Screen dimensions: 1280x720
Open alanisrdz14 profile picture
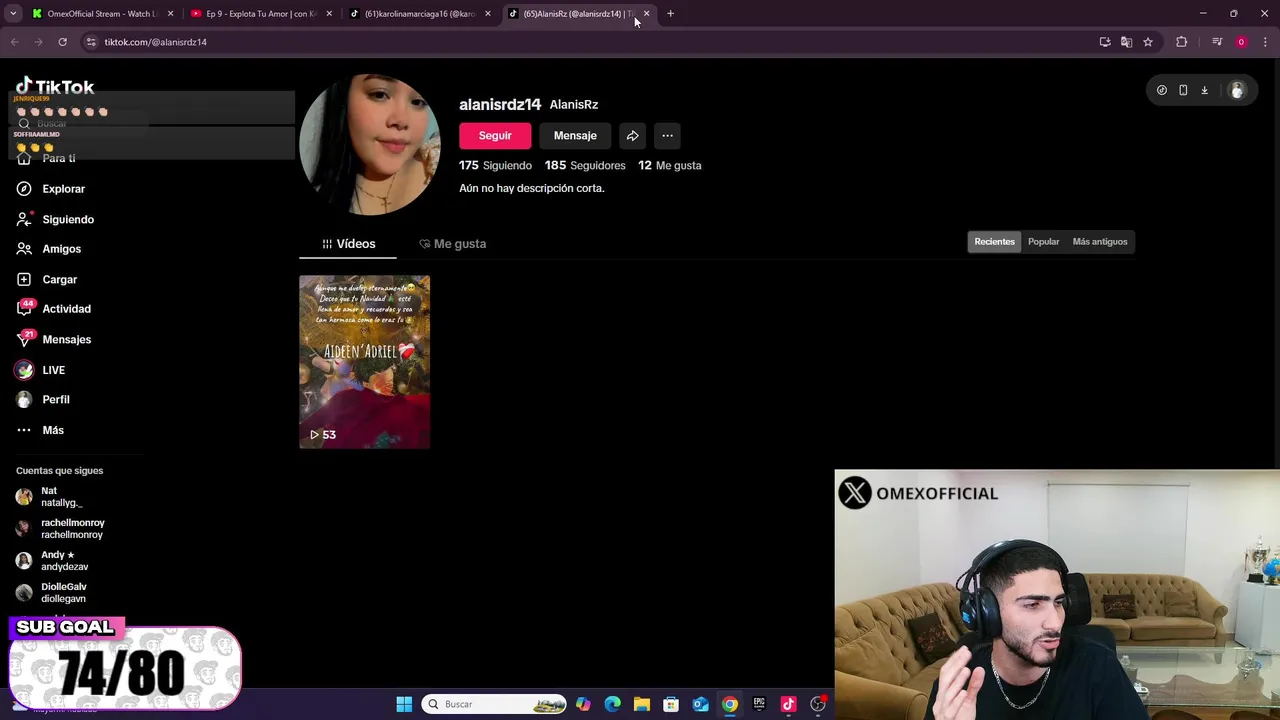point(370,145)
